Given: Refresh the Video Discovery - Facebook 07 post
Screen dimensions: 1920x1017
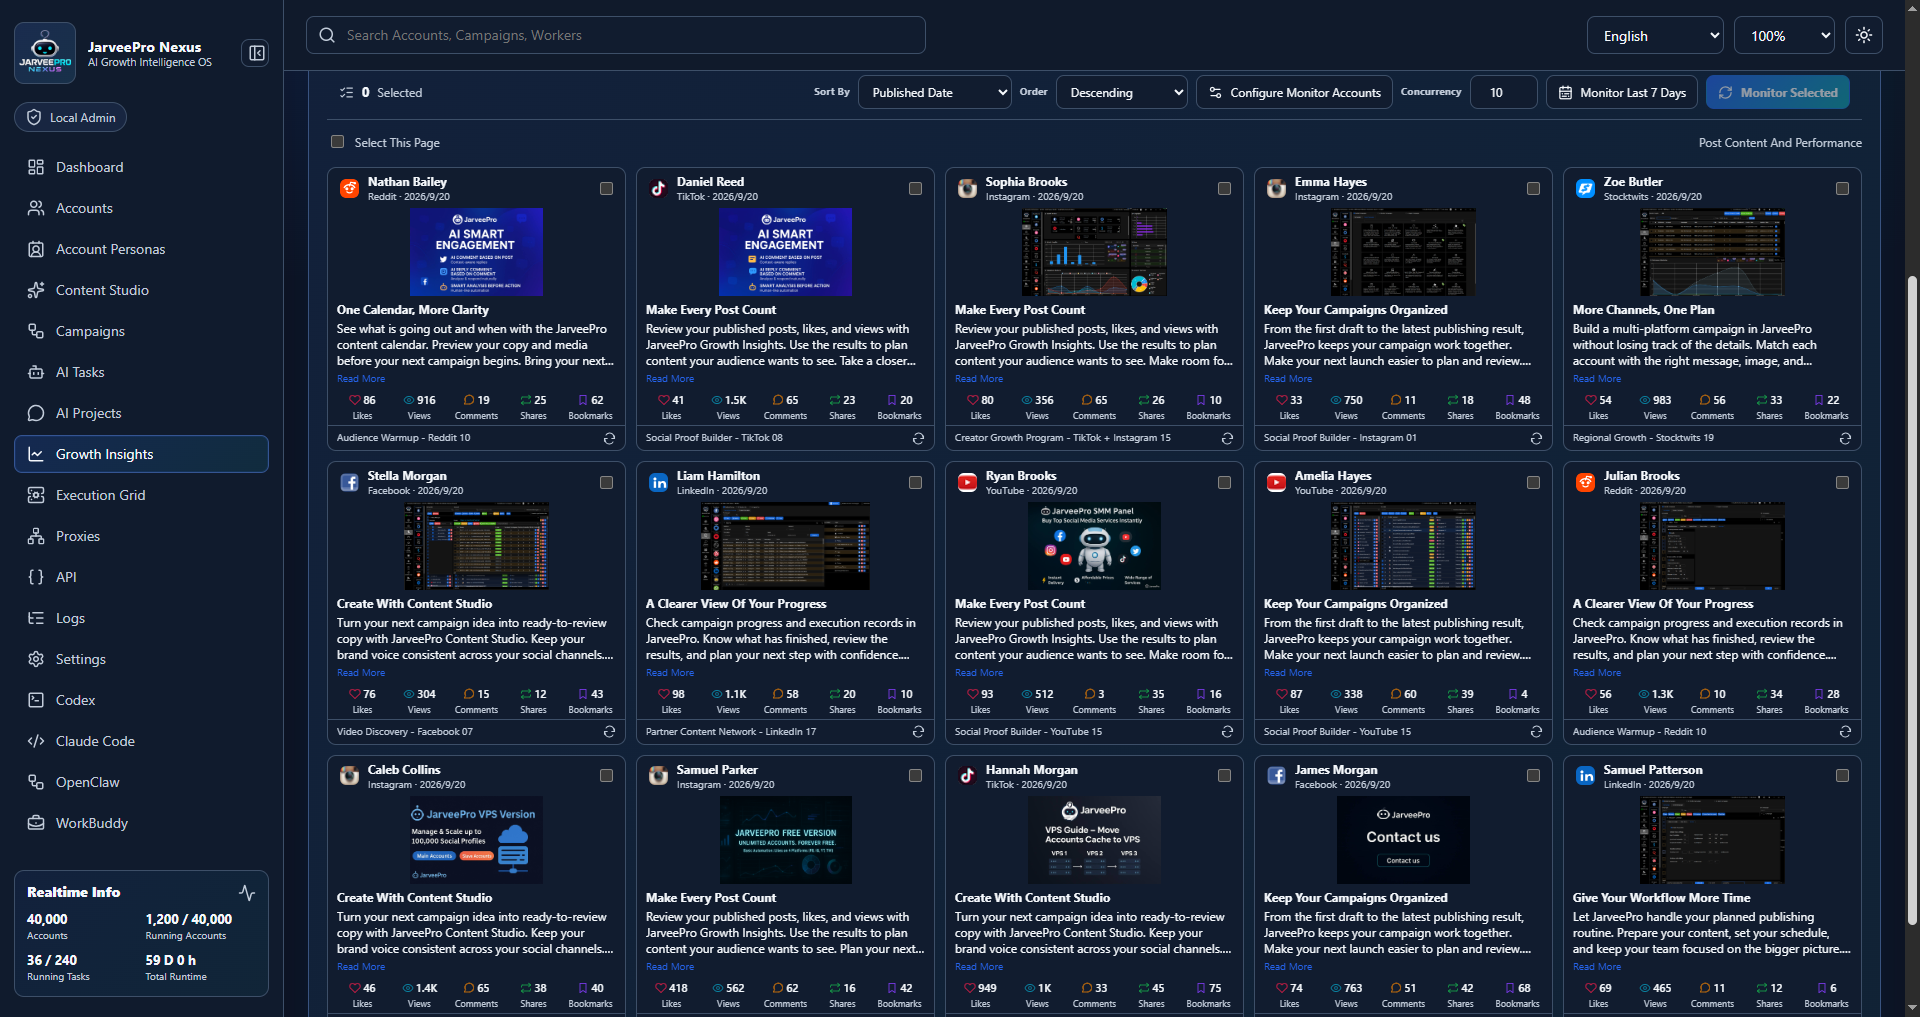Looking at the screenshot, I should coord(609,732).
